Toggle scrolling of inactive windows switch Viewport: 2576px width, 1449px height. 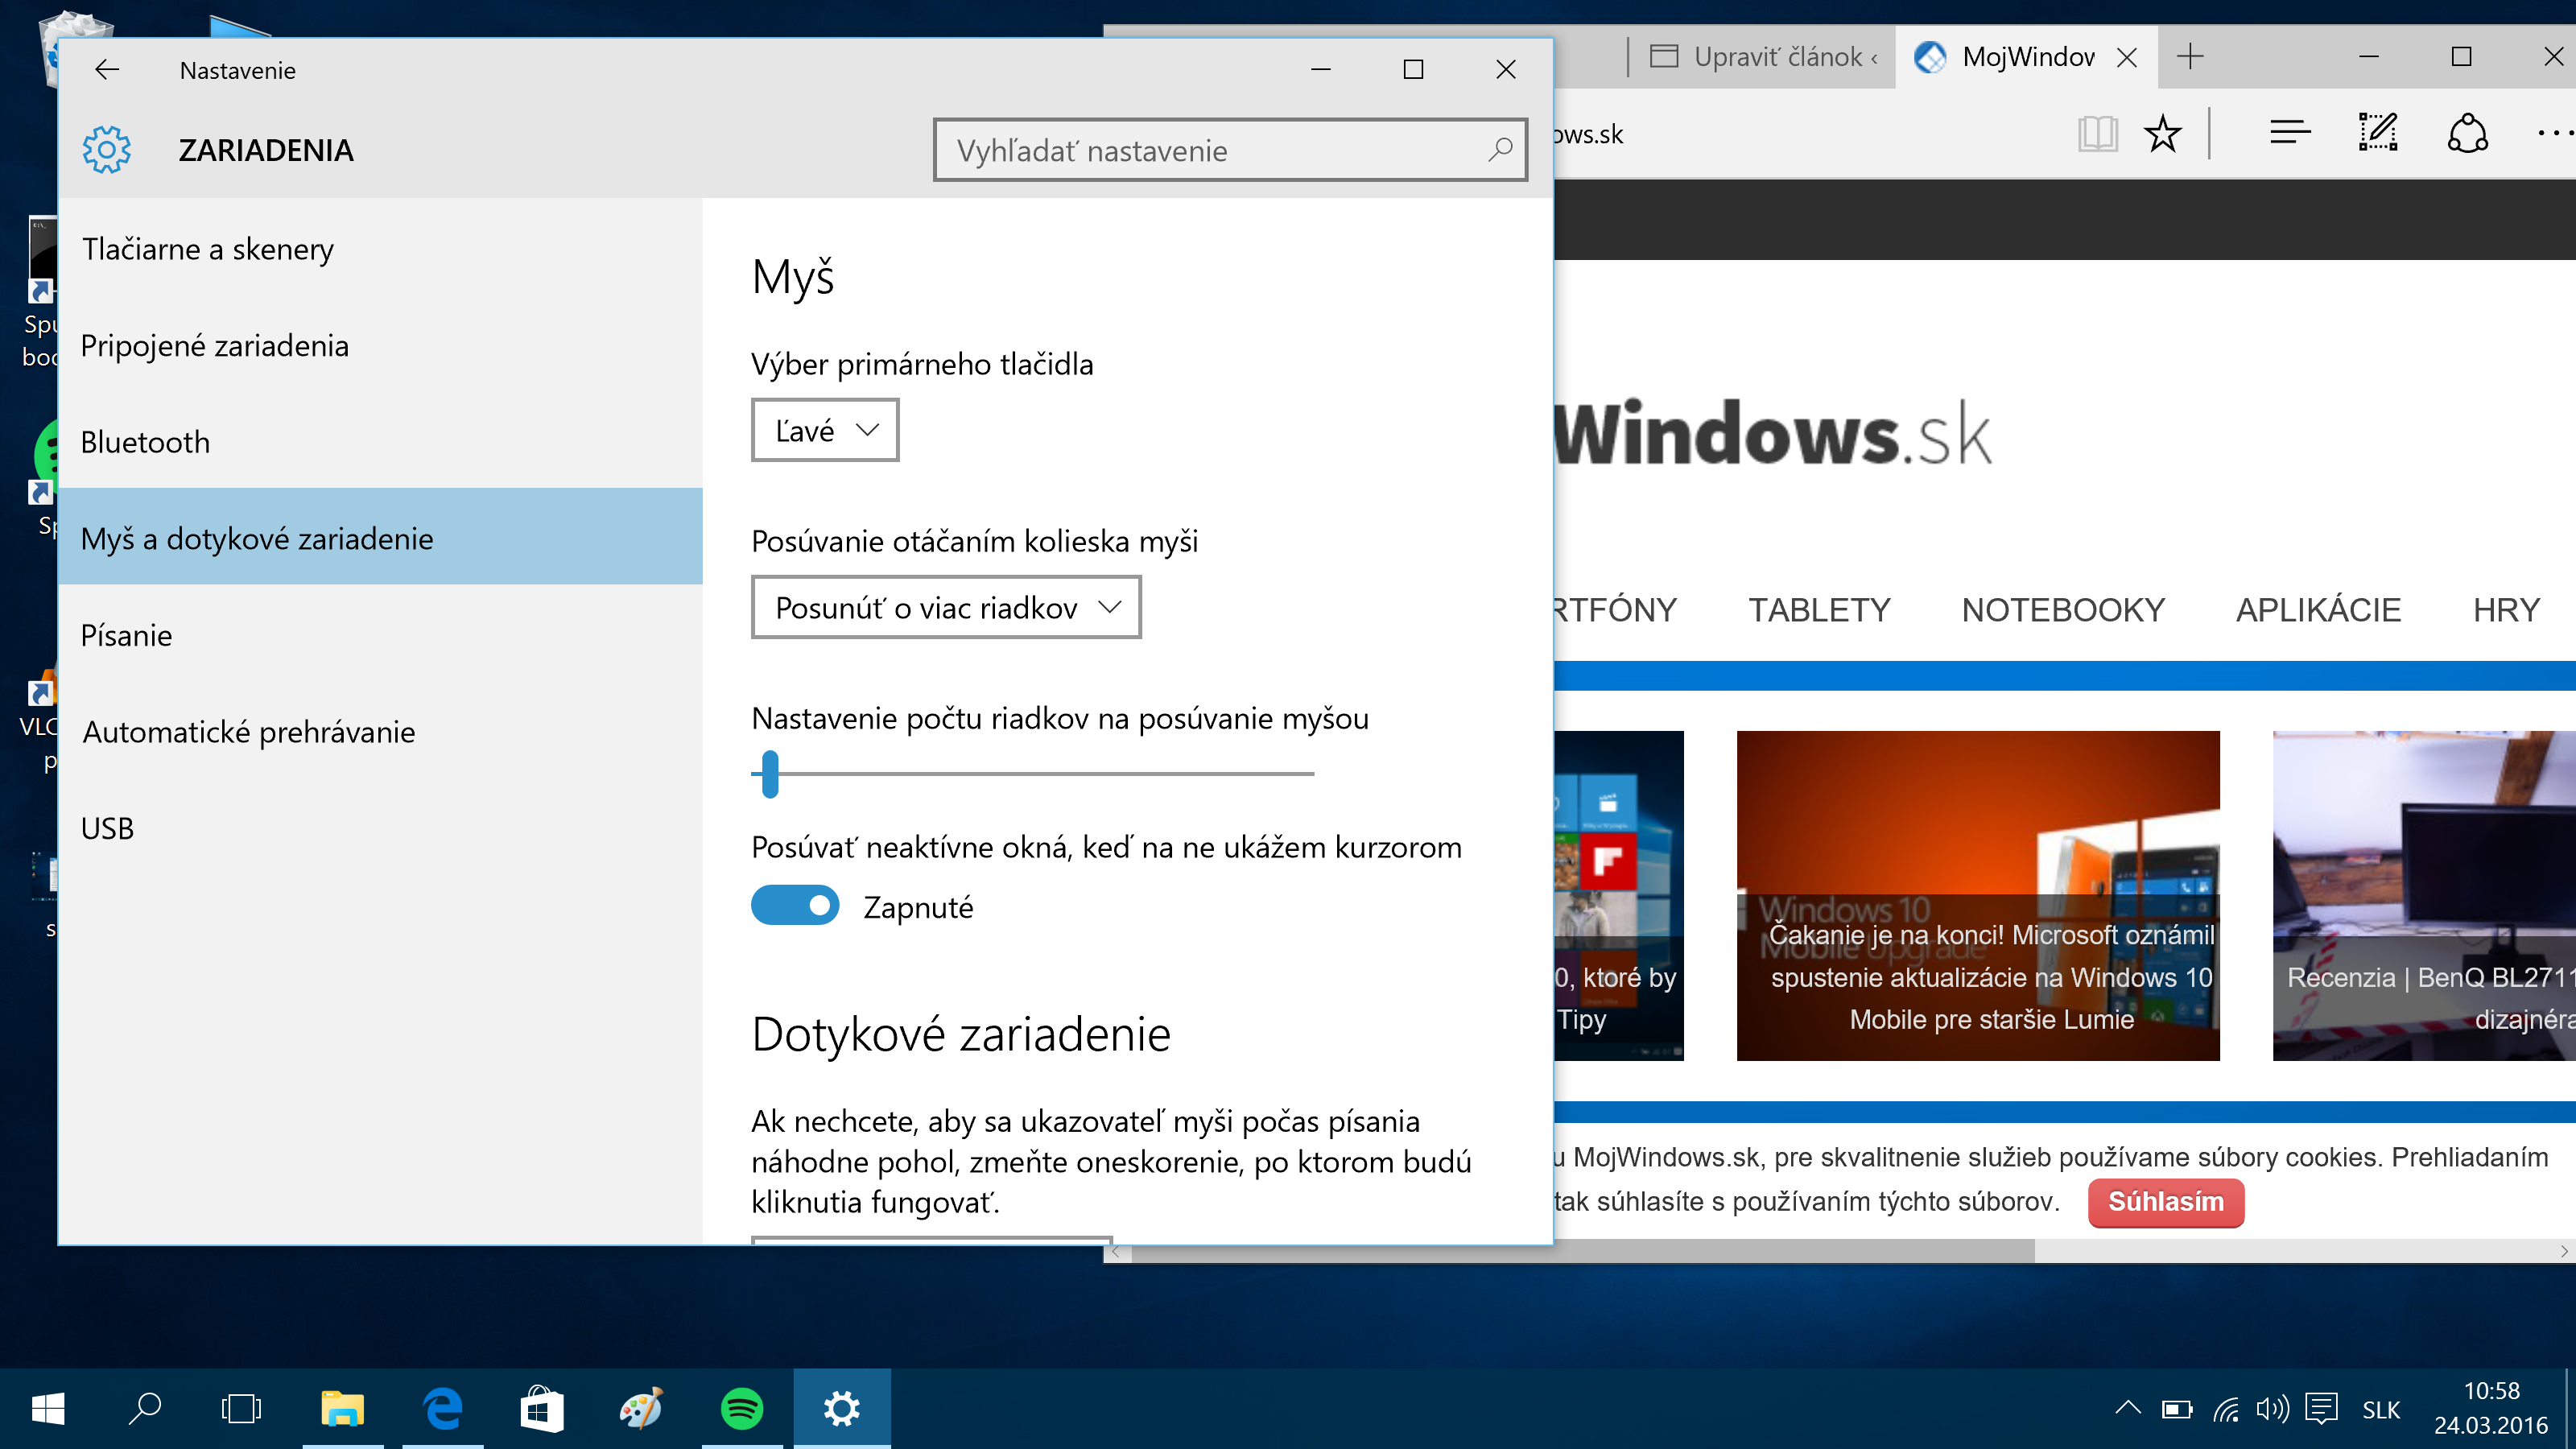click(795, 906)
